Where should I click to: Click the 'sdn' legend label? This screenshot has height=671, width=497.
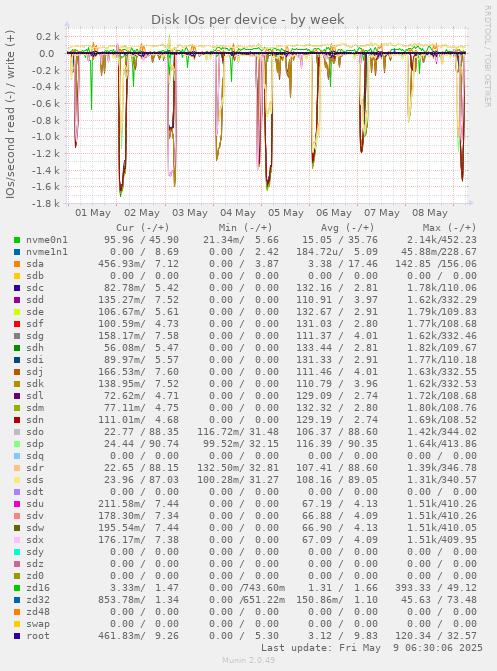coord(35,420)
